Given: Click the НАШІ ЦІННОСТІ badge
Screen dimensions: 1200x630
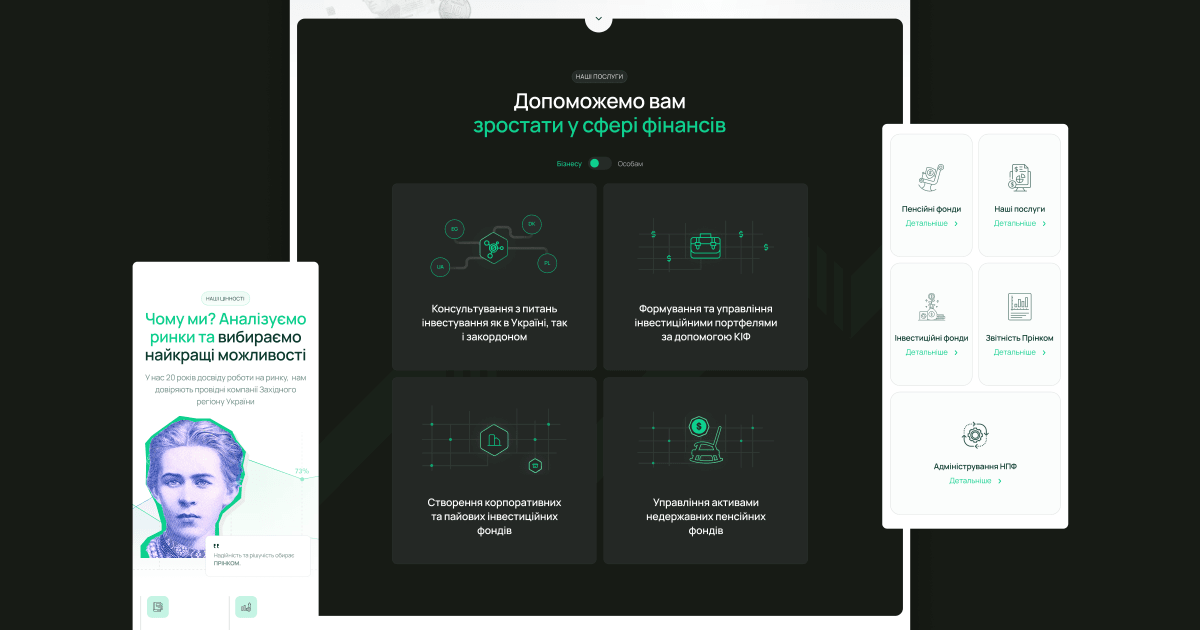Looking at the screenshot, I should 225,298.
